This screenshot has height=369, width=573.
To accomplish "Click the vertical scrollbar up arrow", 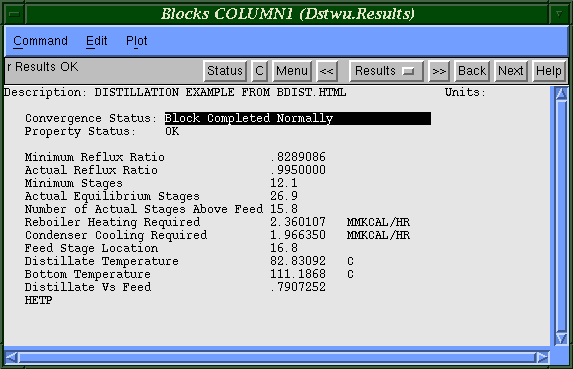I will [x=561, y=94].
